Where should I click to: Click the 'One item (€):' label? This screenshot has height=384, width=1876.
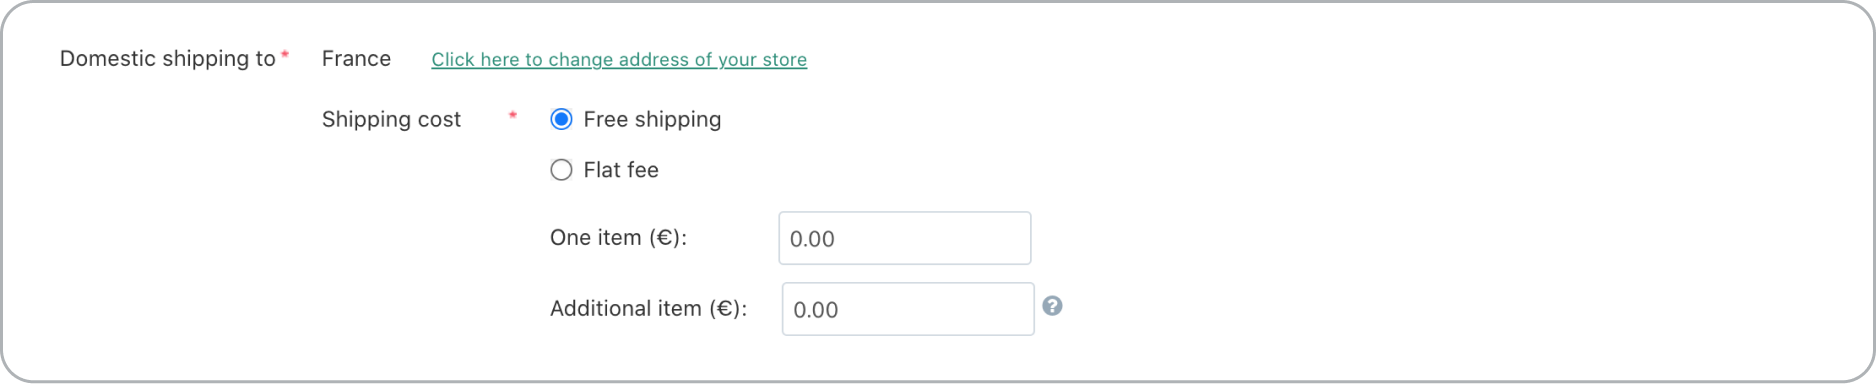pyautogui.click(x=618, y=238)
